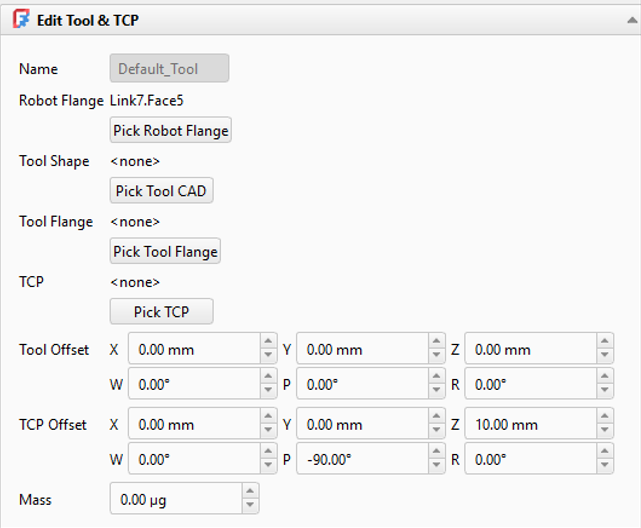Click TCP Offset W angle field
This screenshot has height=528, width=641.
tap(195, 459)
